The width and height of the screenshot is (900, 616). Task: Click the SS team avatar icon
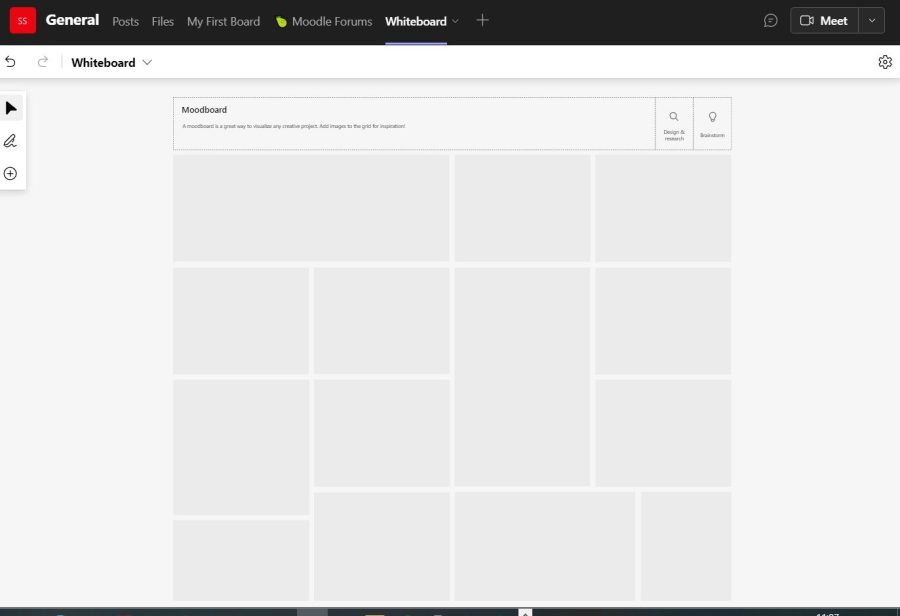[x=22, y=20]
